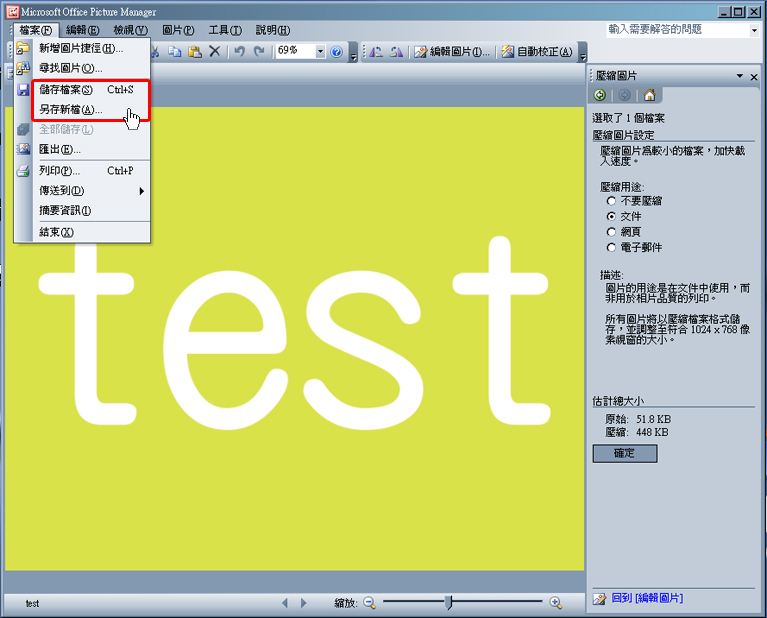The image size is (767, 618).
Task: Select the 電子郵件 (E-mail) radio button
Action: pyautogui.click(x=611, y=247)
